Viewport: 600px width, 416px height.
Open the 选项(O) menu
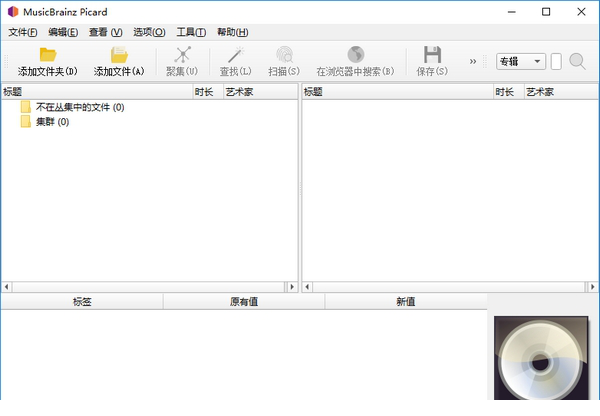pyautogui.click(x=149, y=32)
